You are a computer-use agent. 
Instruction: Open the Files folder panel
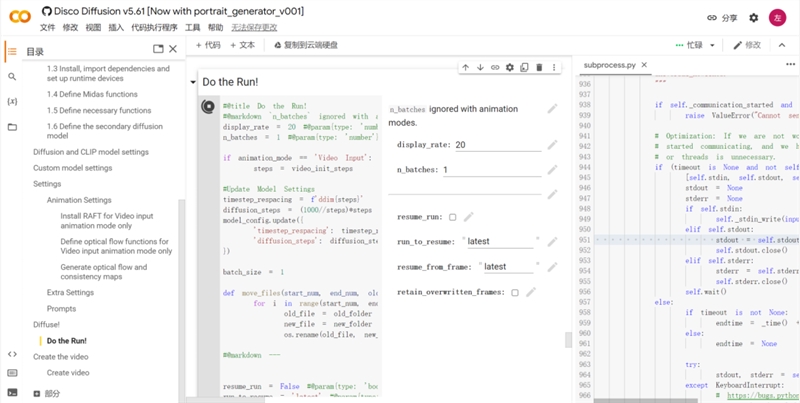[12, 127]
